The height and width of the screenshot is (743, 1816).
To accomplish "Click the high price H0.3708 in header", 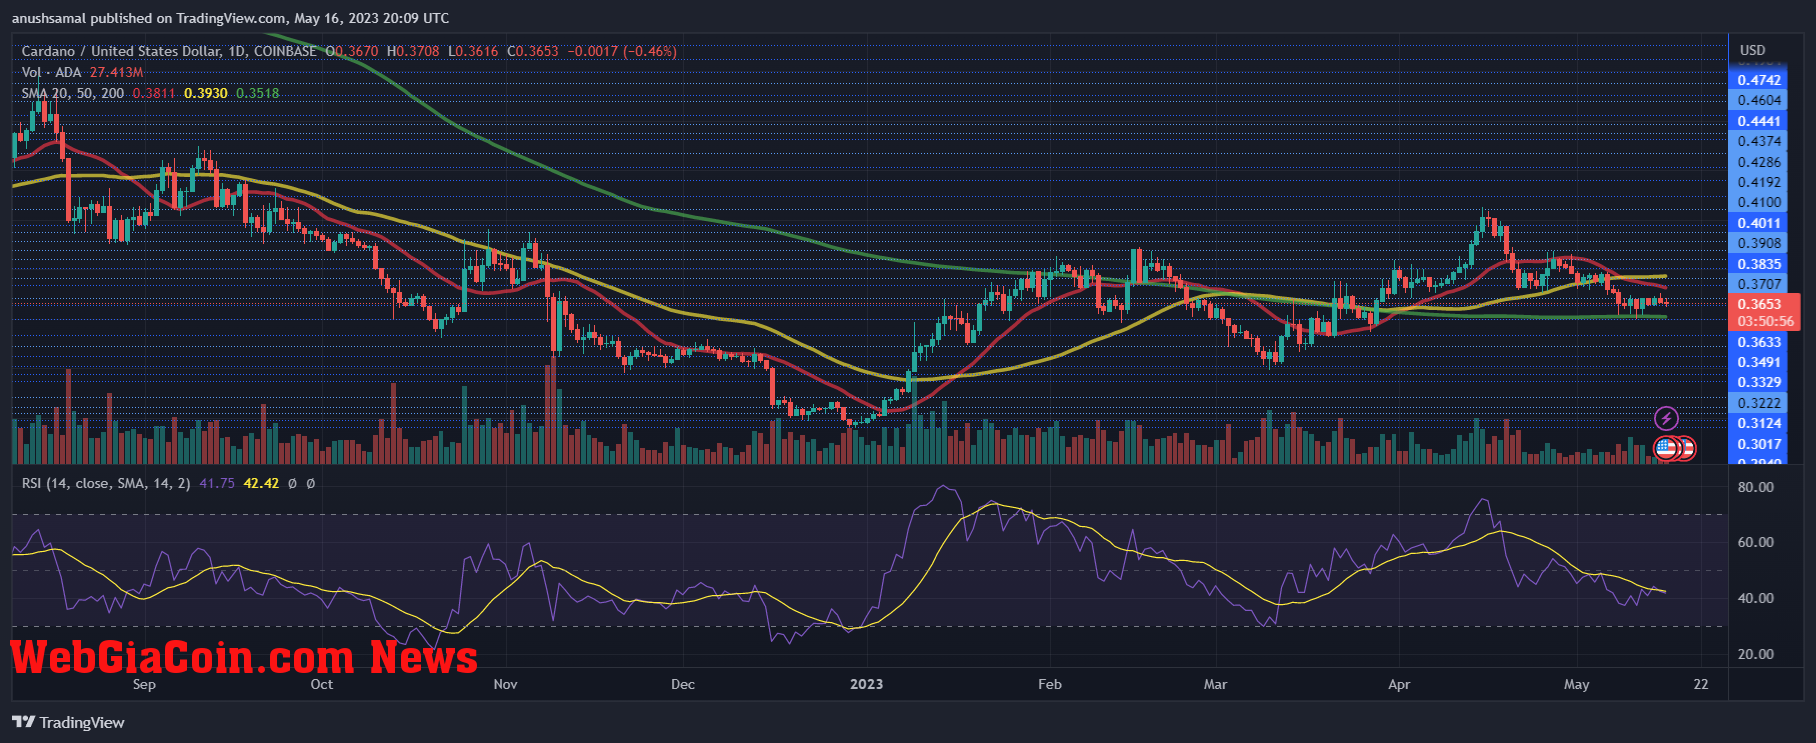I will [413, 51].
